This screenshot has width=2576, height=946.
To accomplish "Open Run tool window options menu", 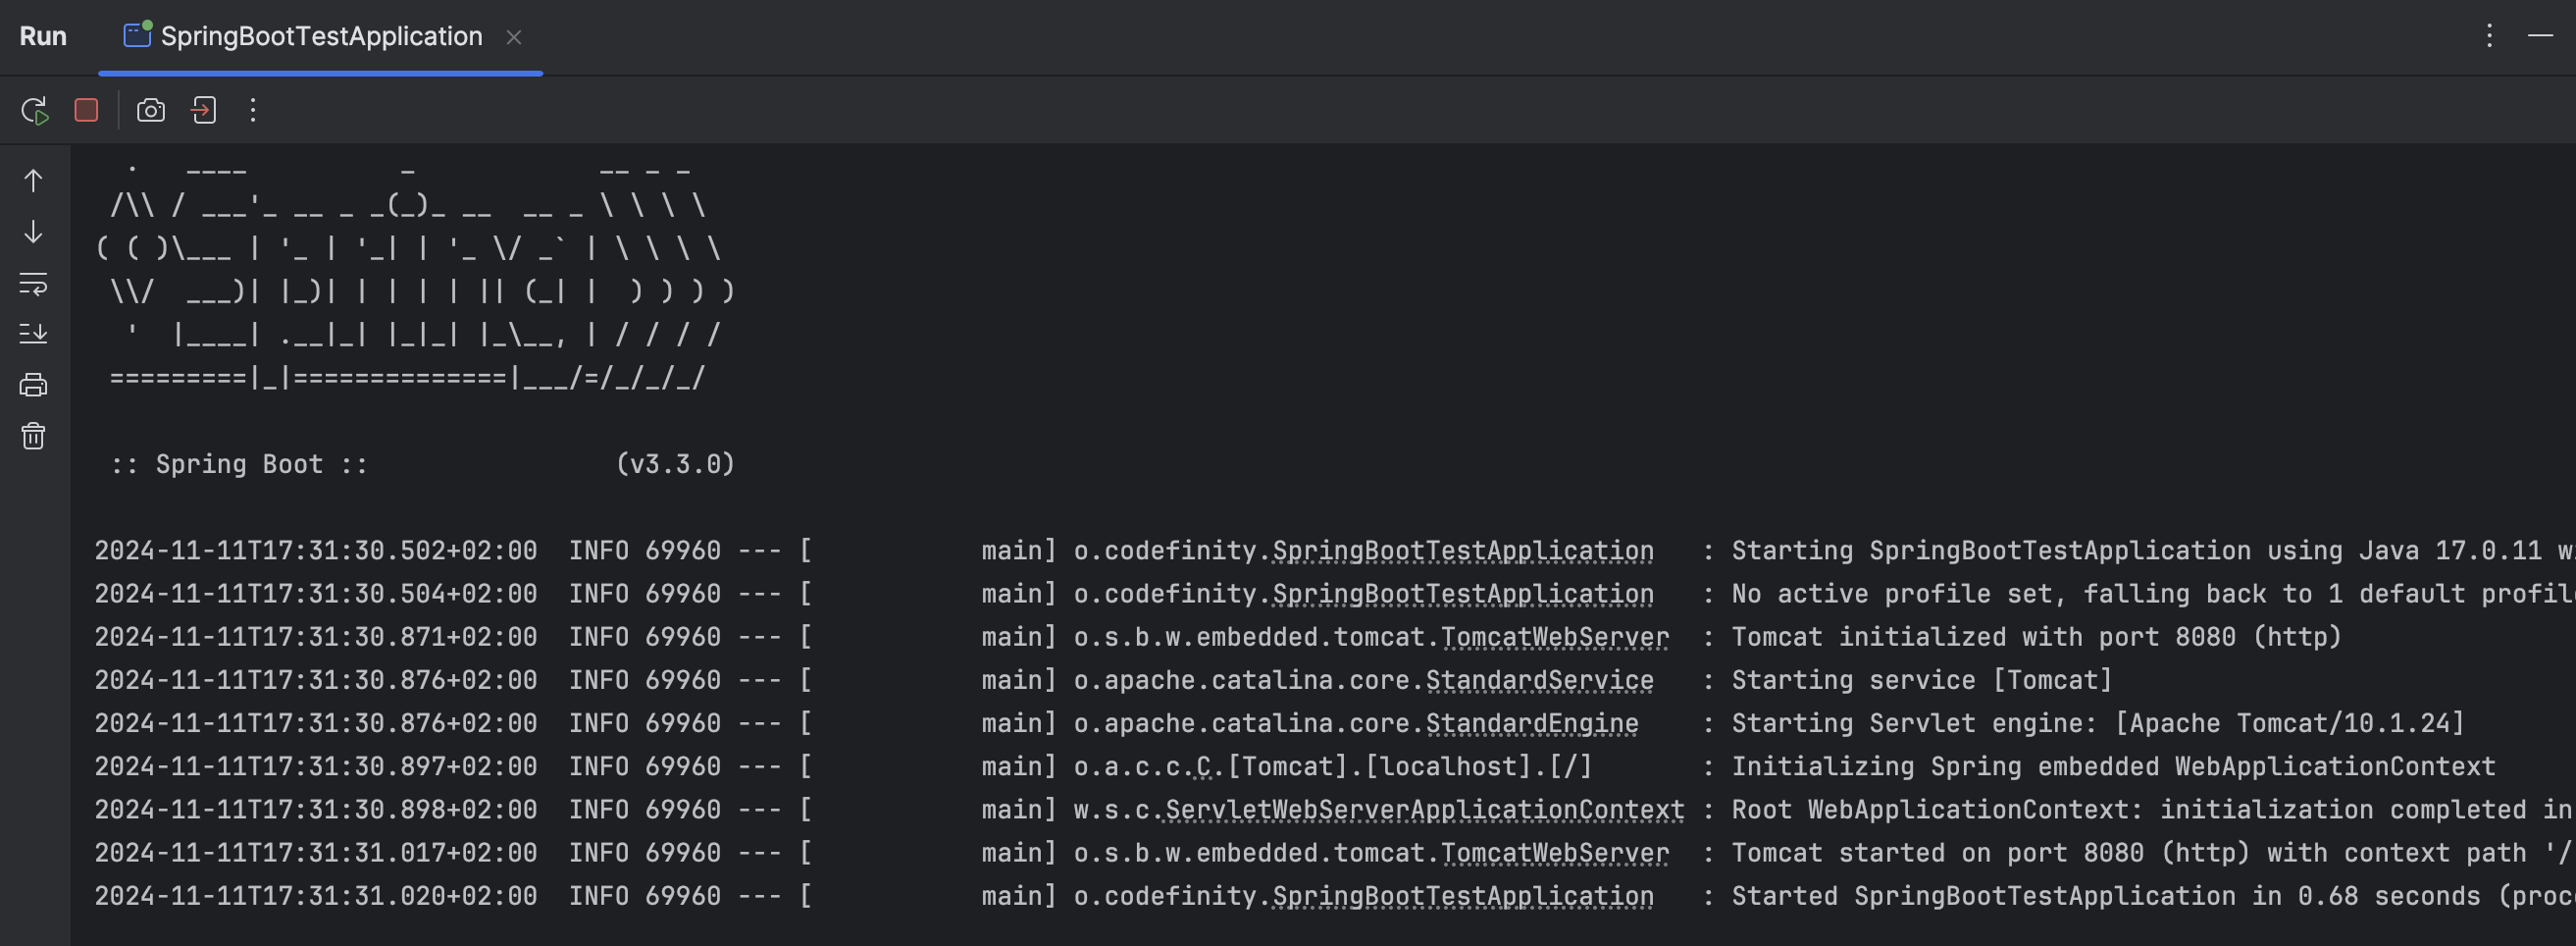I will pyautogui.click(x=2490, y=36).
